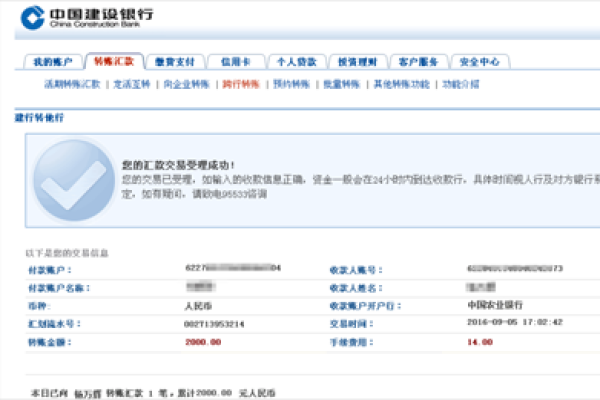600x400 pixels.
Task: Click the 您的汇款交易受理成功 message
Action: [178, 165]
